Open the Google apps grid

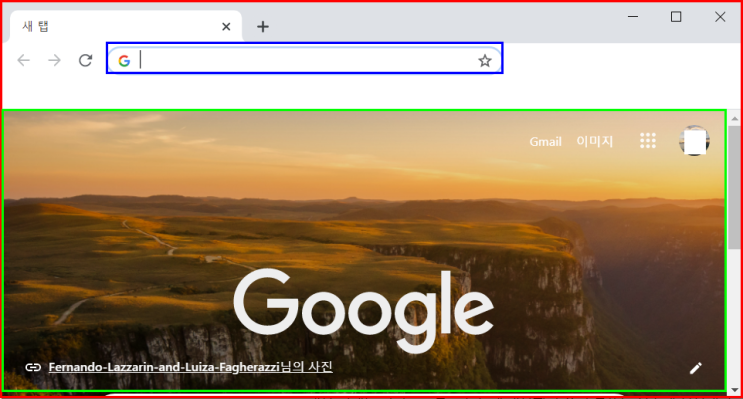click(x=648, y=141)
